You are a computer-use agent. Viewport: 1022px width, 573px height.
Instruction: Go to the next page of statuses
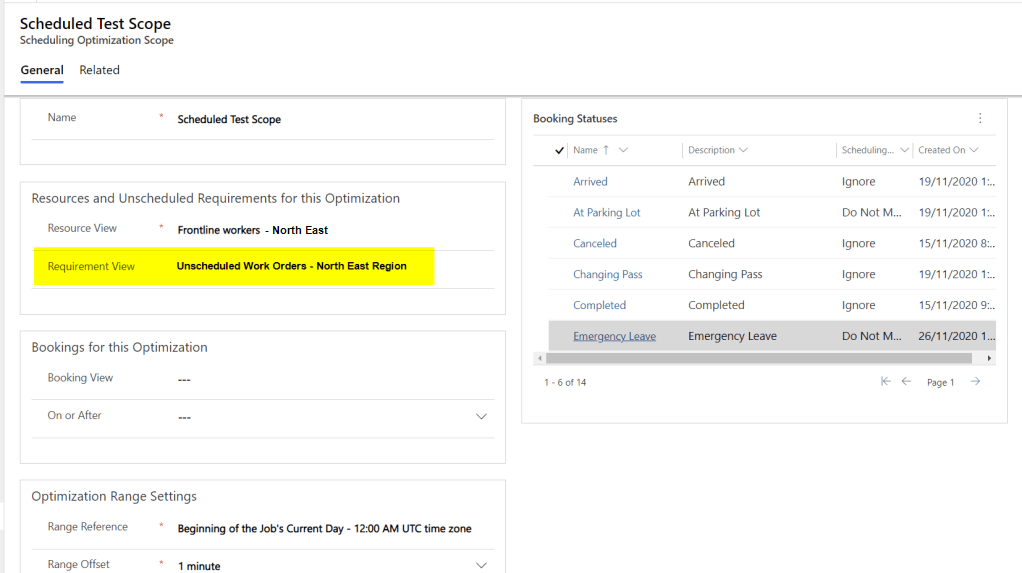[975, 381]
